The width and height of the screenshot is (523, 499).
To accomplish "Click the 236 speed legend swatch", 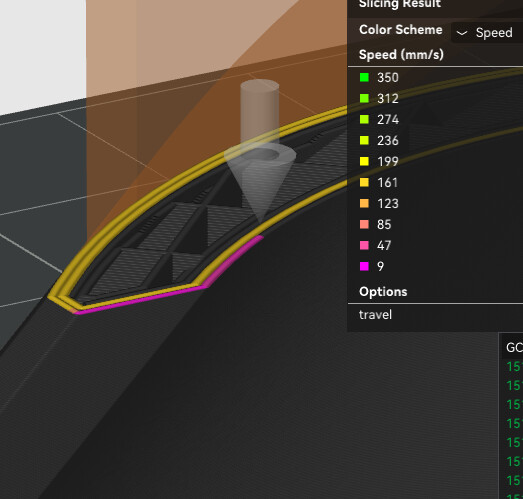I will pyautogui.click(x=364, y=140).
